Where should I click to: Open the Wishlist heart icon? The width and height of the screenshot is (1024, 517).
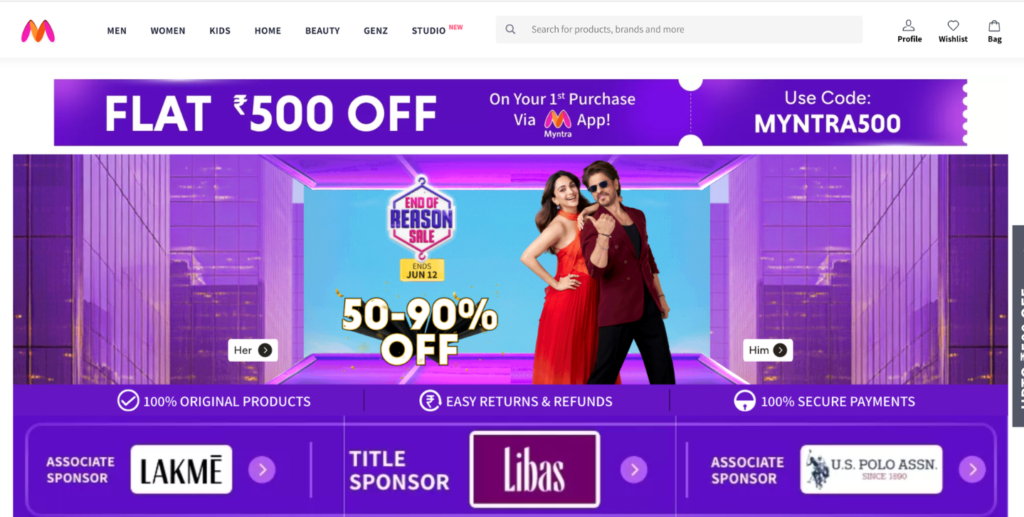[x=953, y=26]
